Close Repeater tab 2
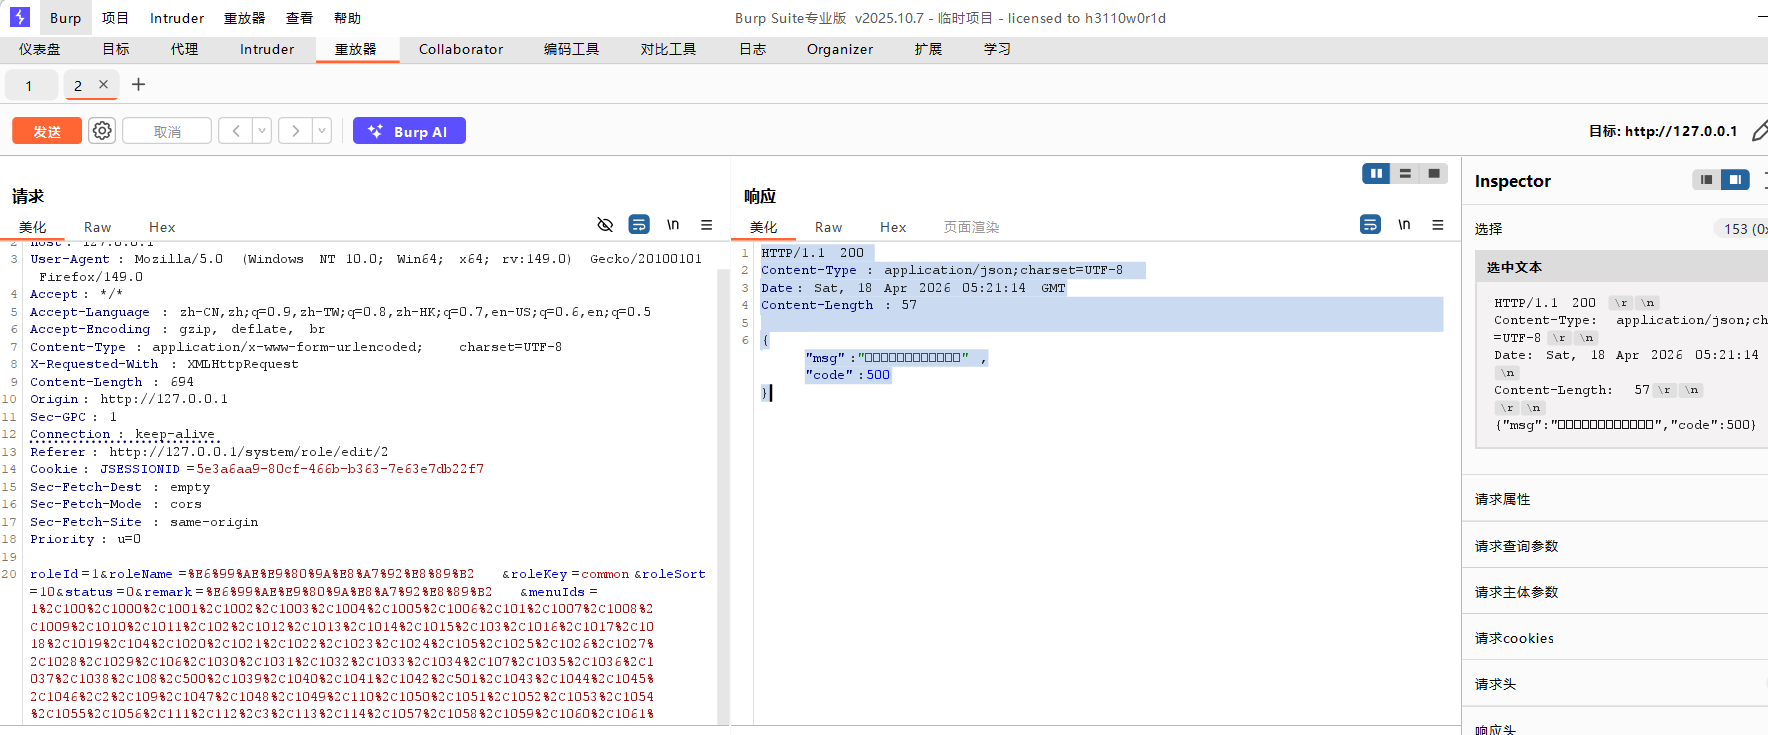The width and height of the screenshot is (1768, 735). point(103,85)
